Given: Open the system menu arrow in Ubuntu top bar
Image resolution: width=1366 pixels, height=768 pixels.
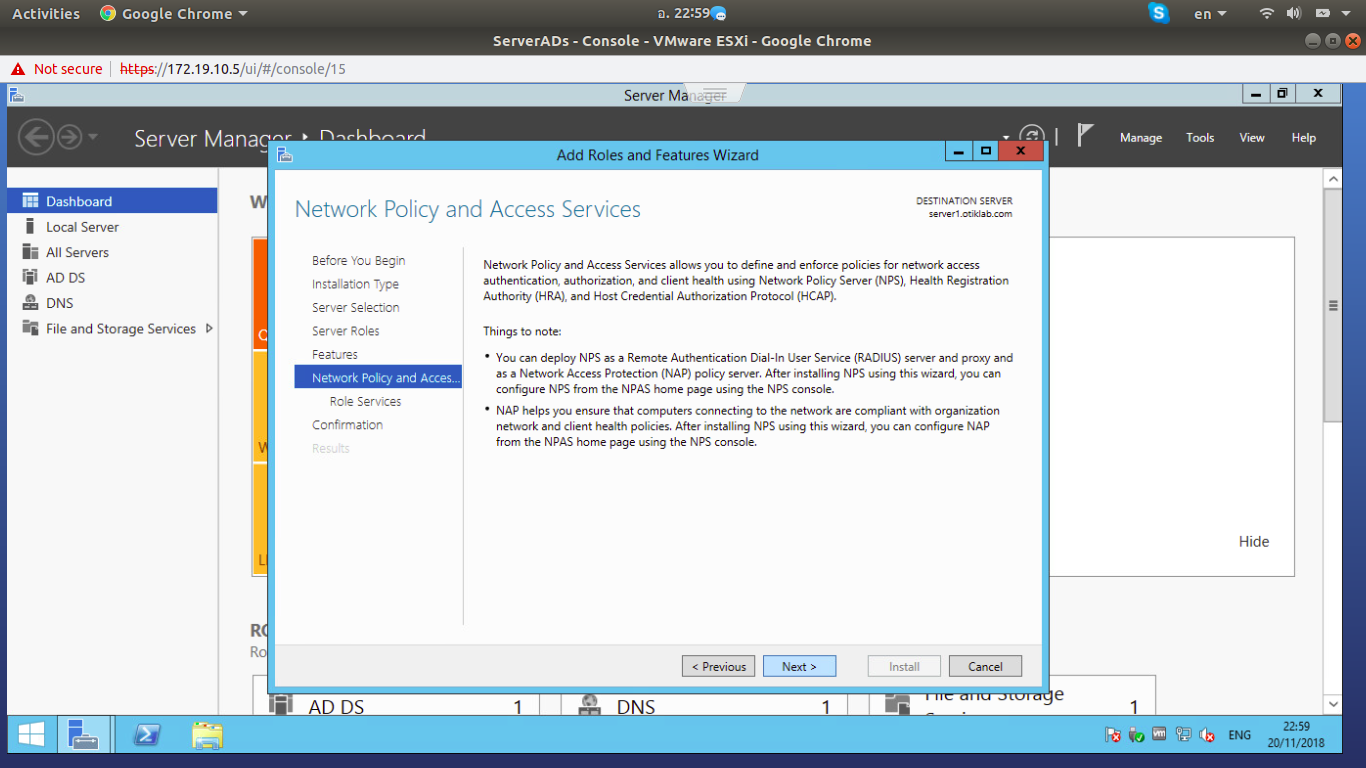Looking at the screenshot, I should pos(1347,14).
